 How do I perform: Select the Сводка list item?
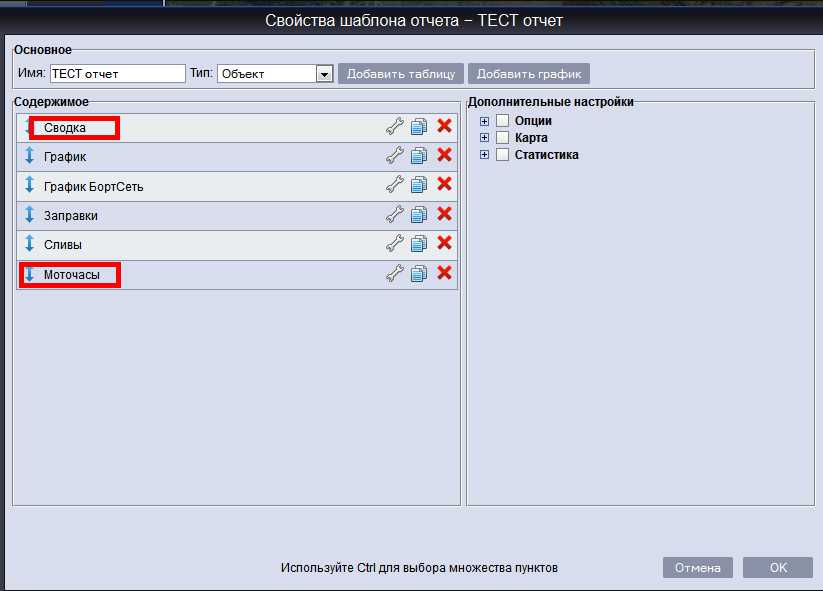coord(237,128)
